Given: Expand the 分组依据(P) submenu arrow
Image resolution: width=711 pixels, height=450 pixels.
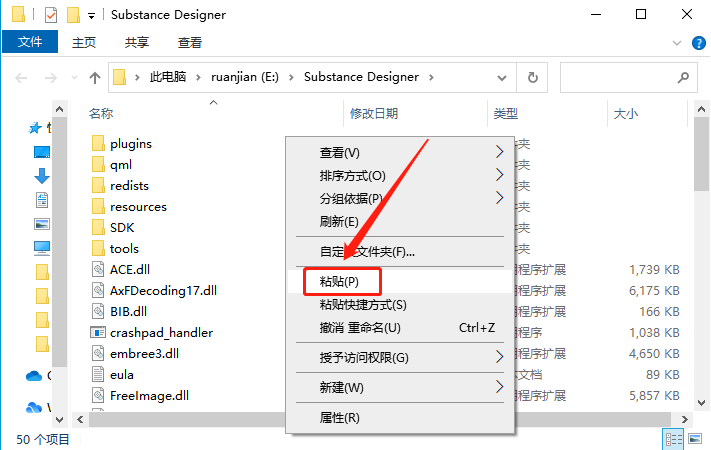Looking at the screenshot, I should coord(499,198).
